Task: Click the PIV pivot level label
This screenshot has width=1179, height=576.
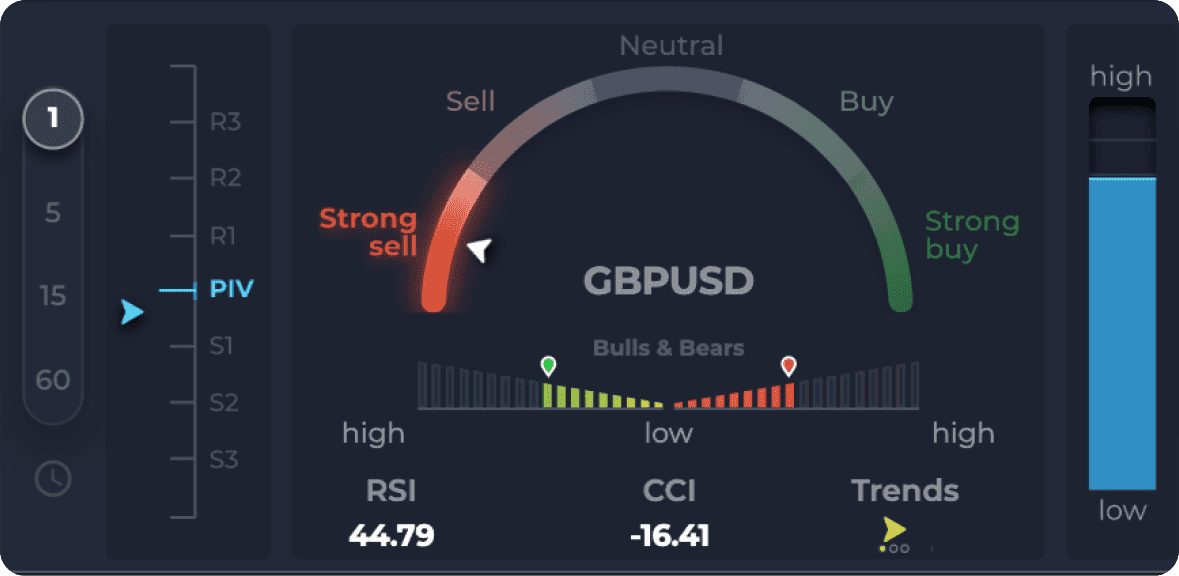Action: coord(232,290)
